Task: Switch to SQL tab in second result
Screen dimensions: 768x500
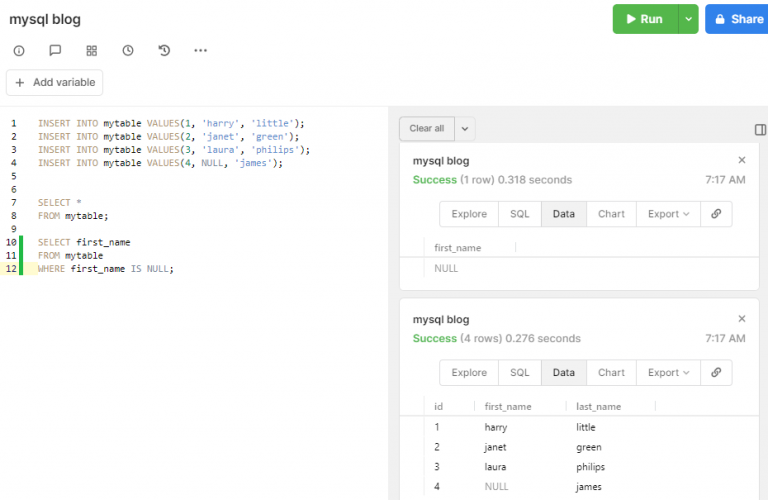Action: (x=520, y=373)
